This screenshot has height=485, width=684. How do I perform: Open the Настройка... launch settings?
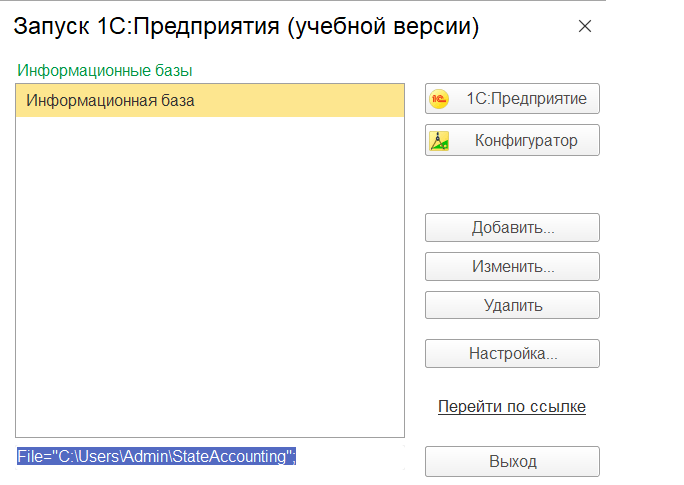[512, 353]
